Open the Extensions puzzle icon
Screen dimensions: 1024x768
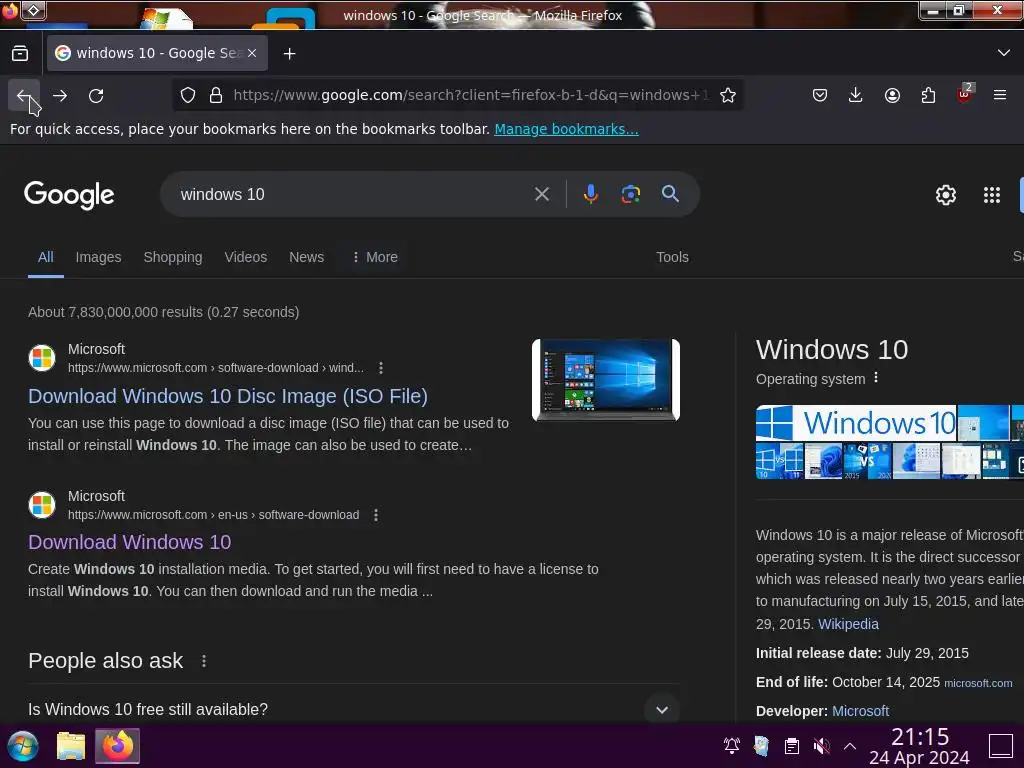tap(928, 95)
